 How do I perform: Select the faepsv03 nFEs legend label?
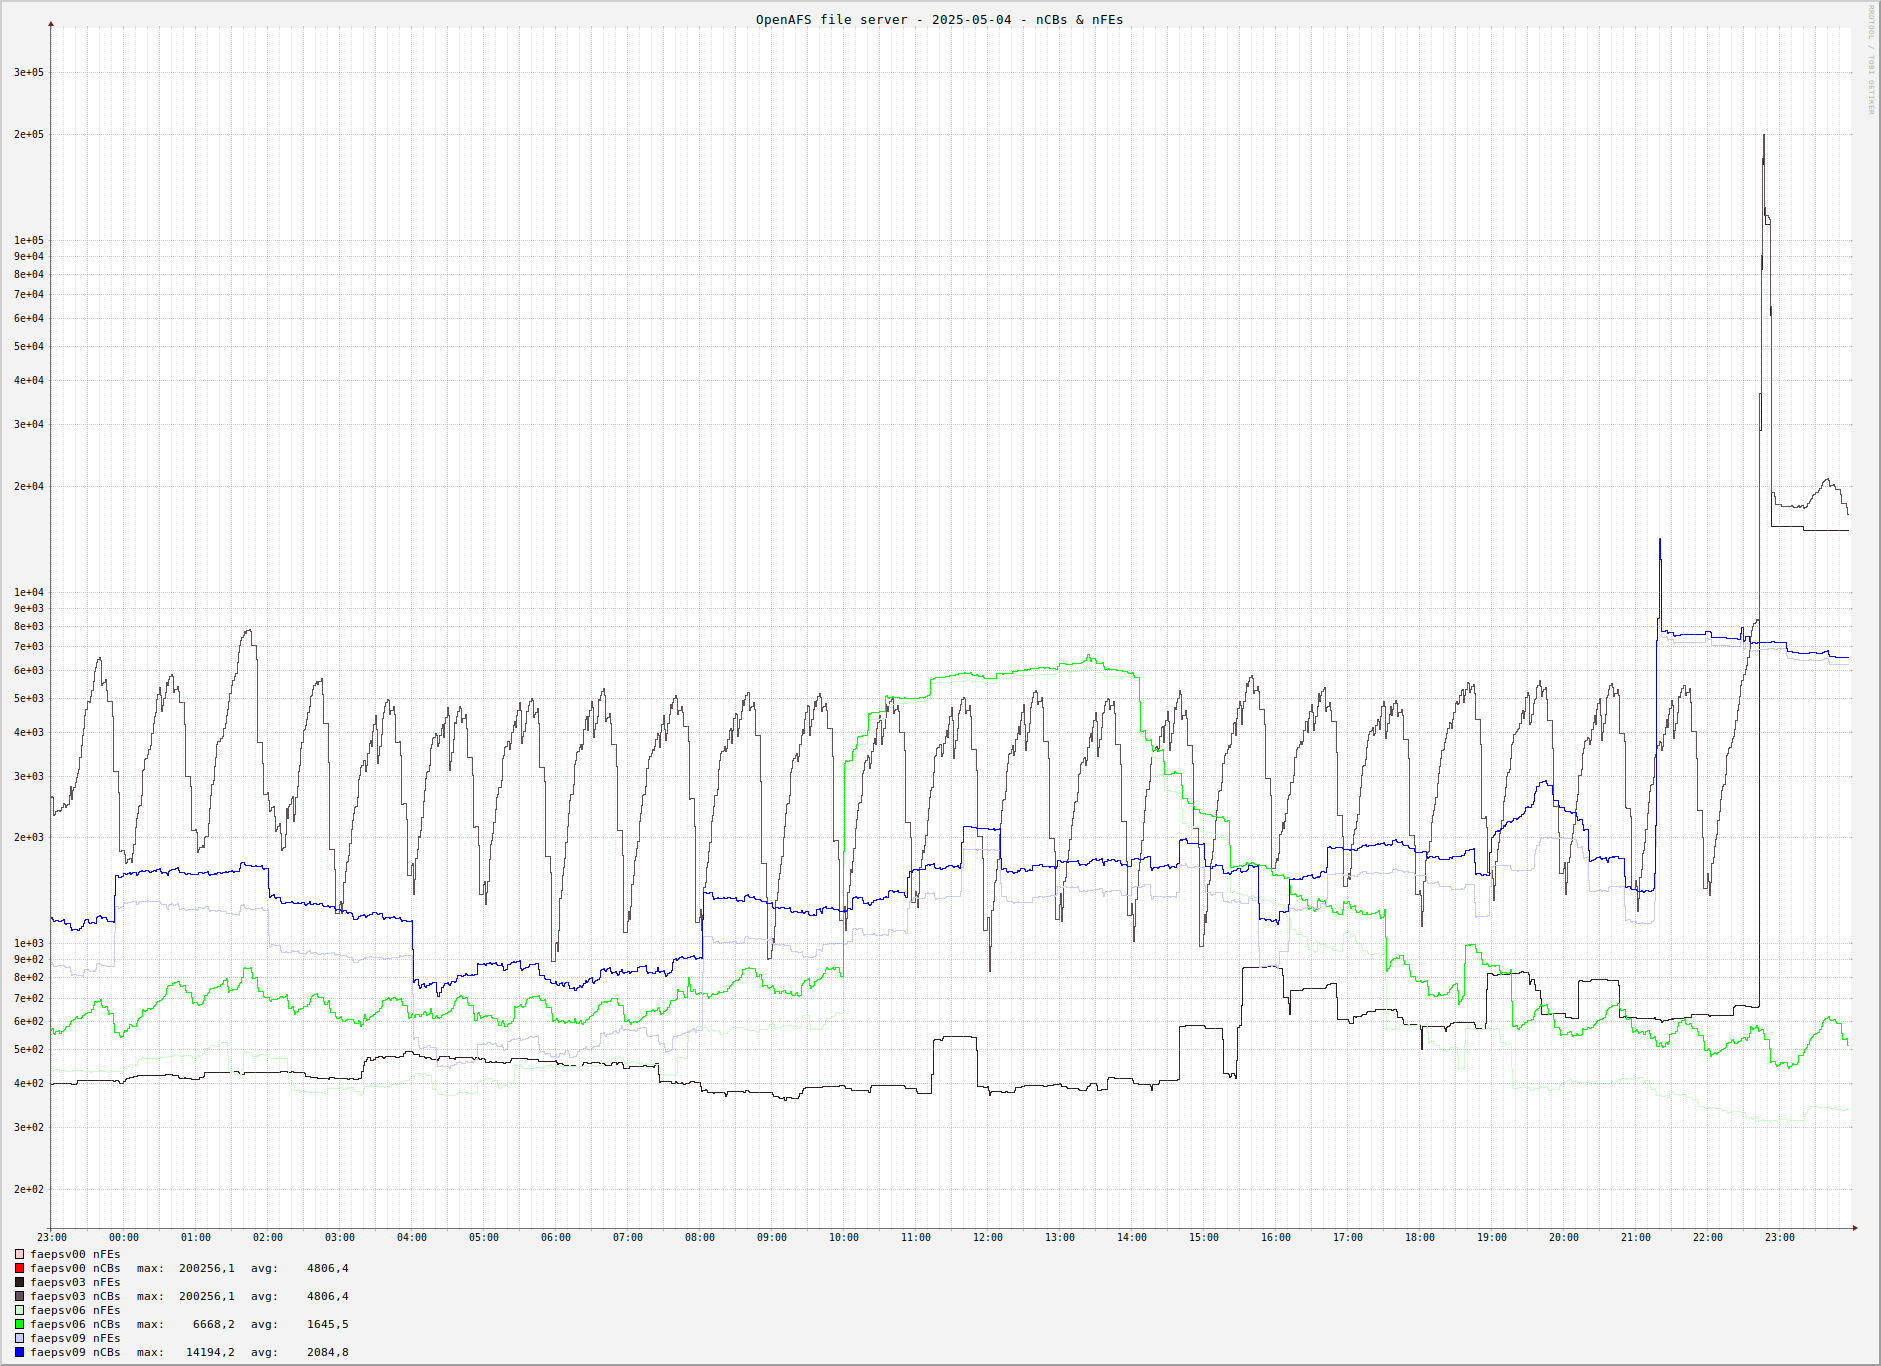[75, 1282]
